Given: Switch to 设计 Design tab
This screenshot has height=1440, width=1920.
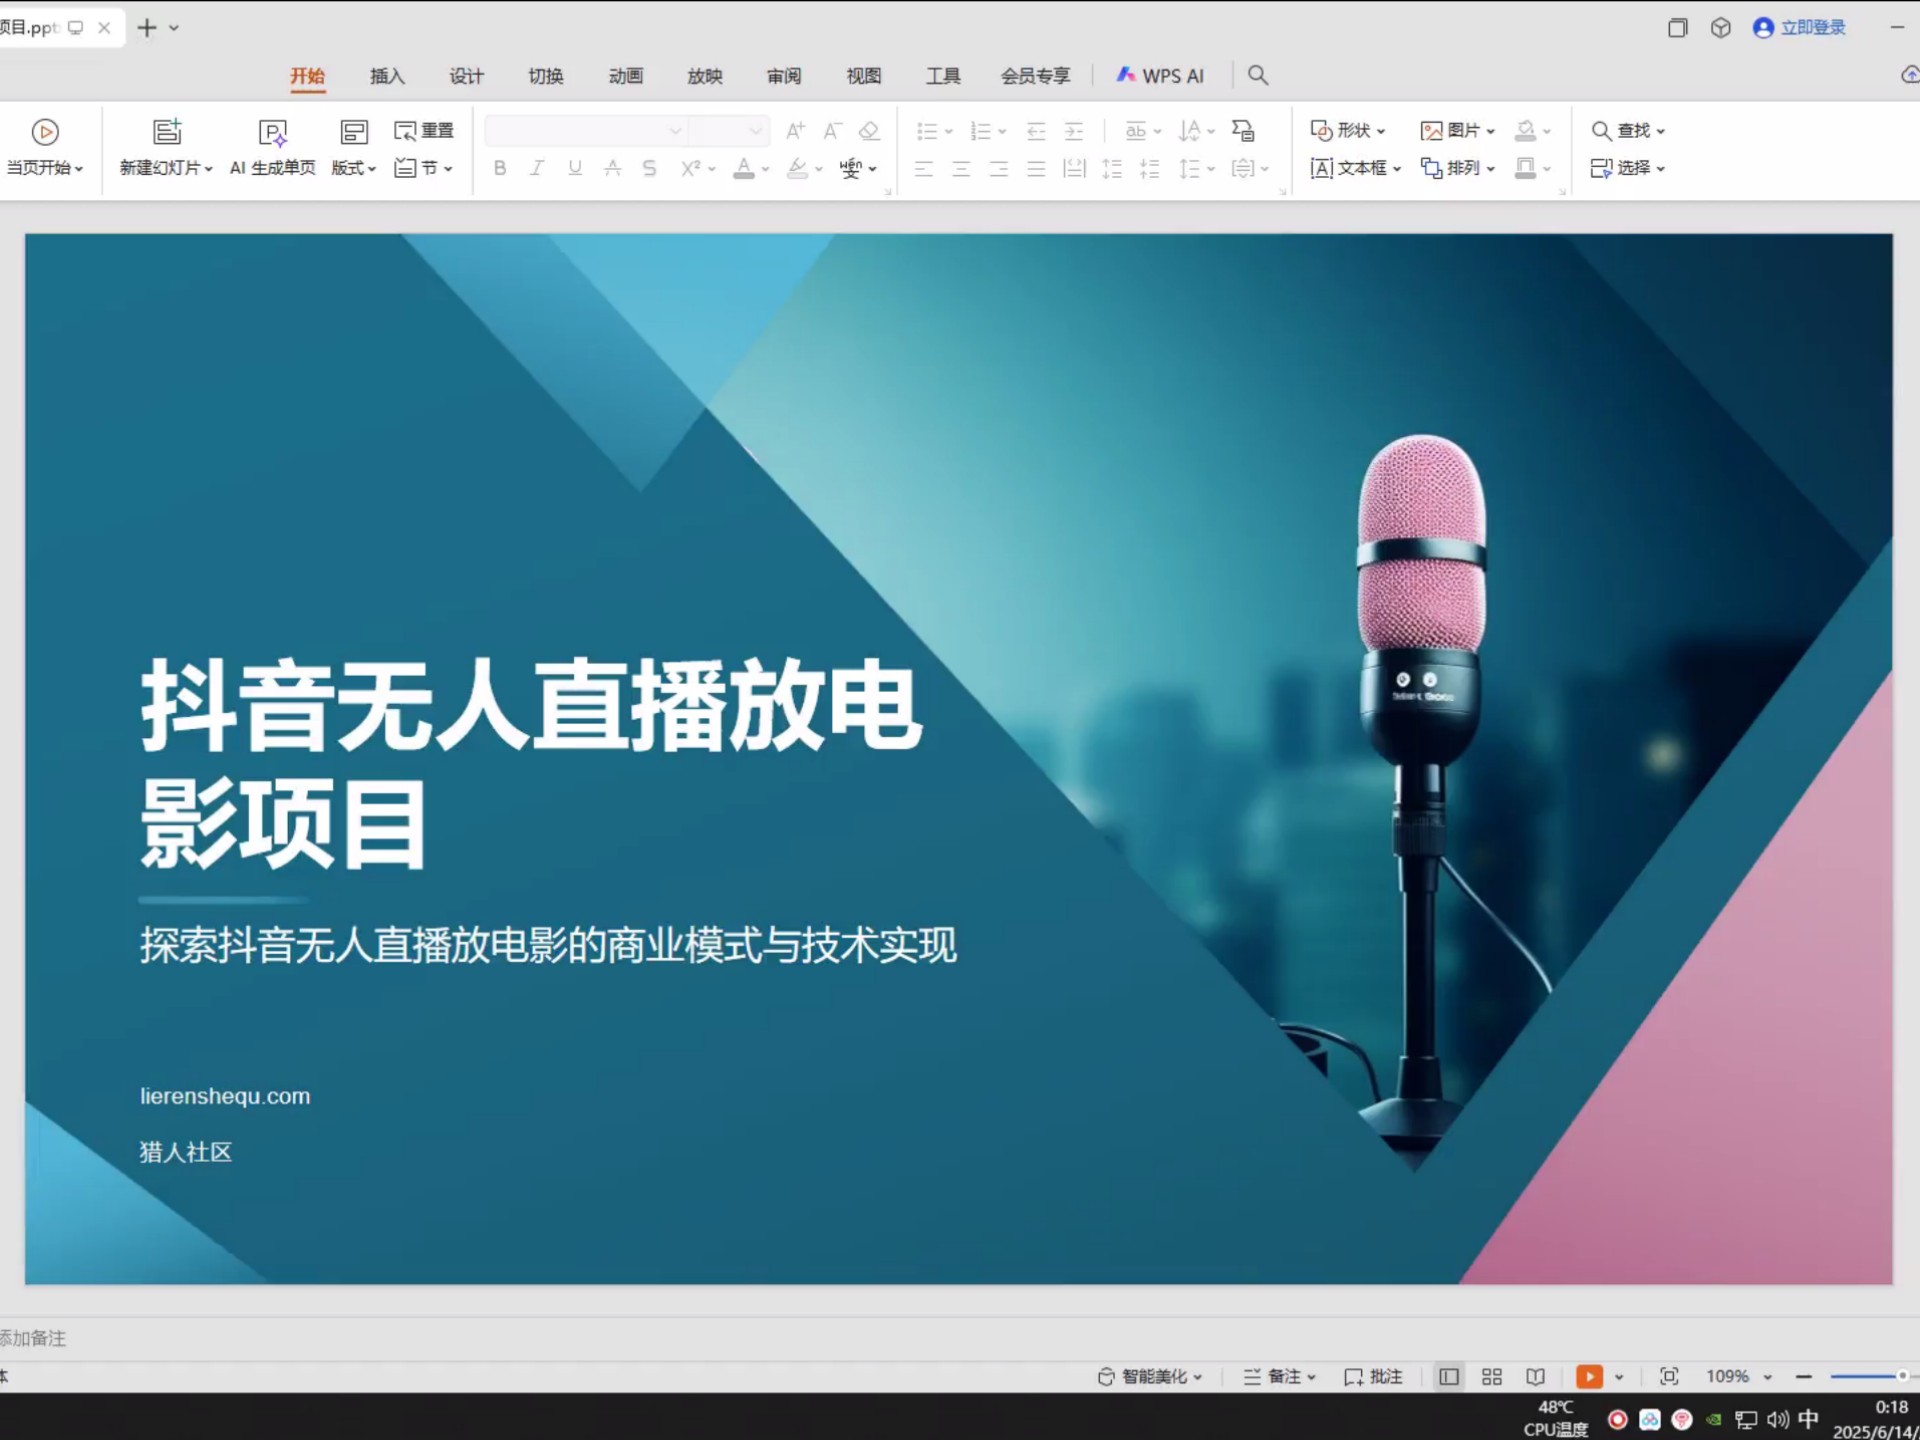Looking at the screenshot, I should 466,76.
